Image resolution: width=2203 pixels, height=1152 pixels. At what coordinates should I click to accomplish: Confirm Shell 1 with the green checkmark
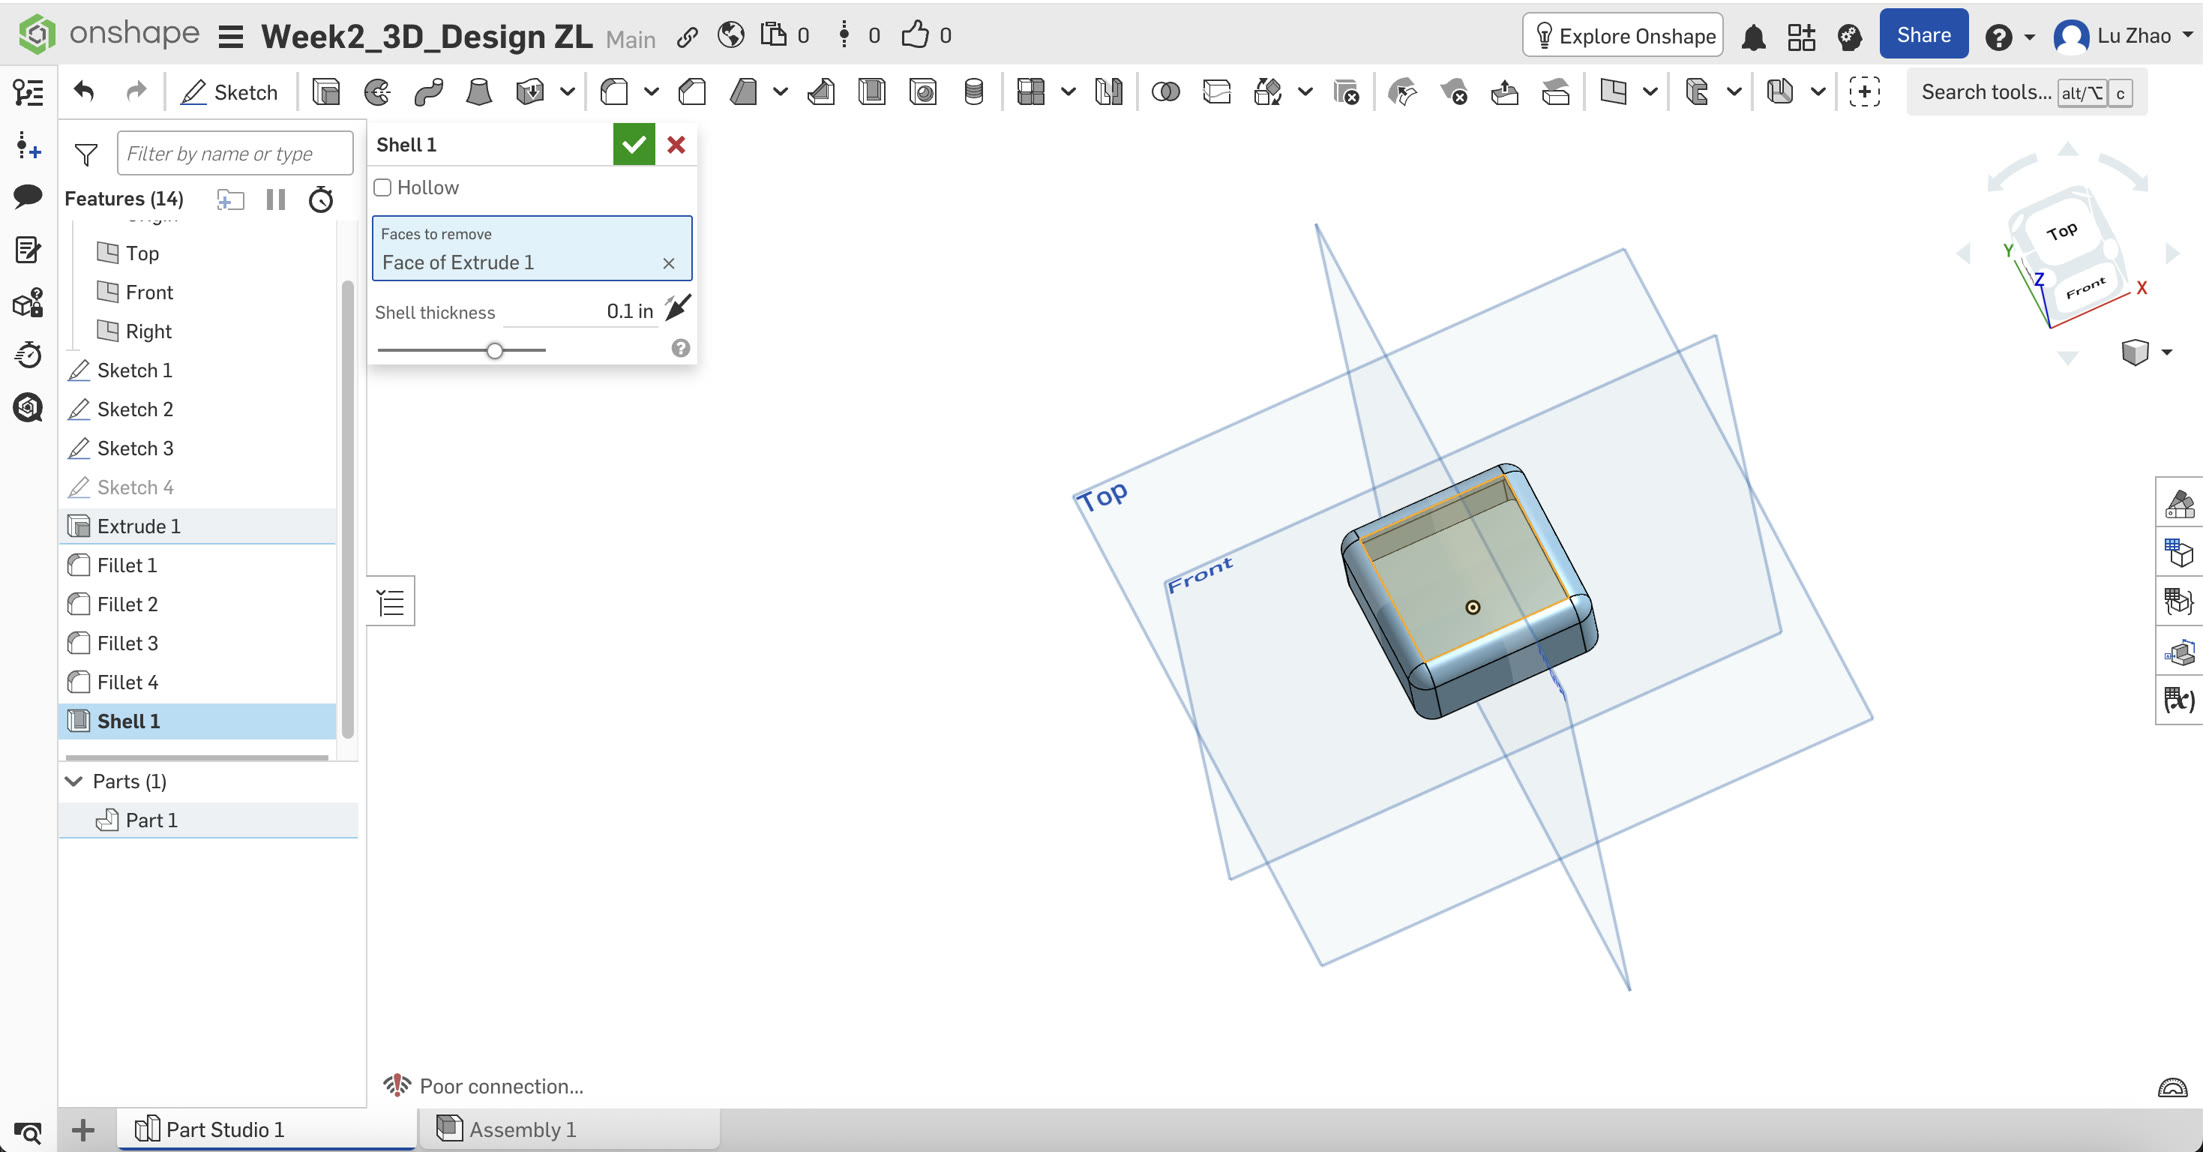tap(633, 144)
